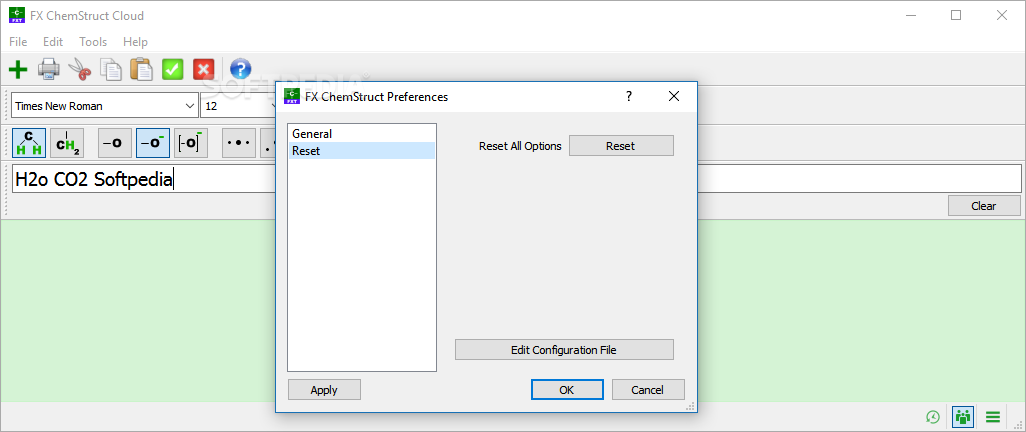Toggle the plain -O bond button
Screen dimensions: 1026x432
pos(115,143)
